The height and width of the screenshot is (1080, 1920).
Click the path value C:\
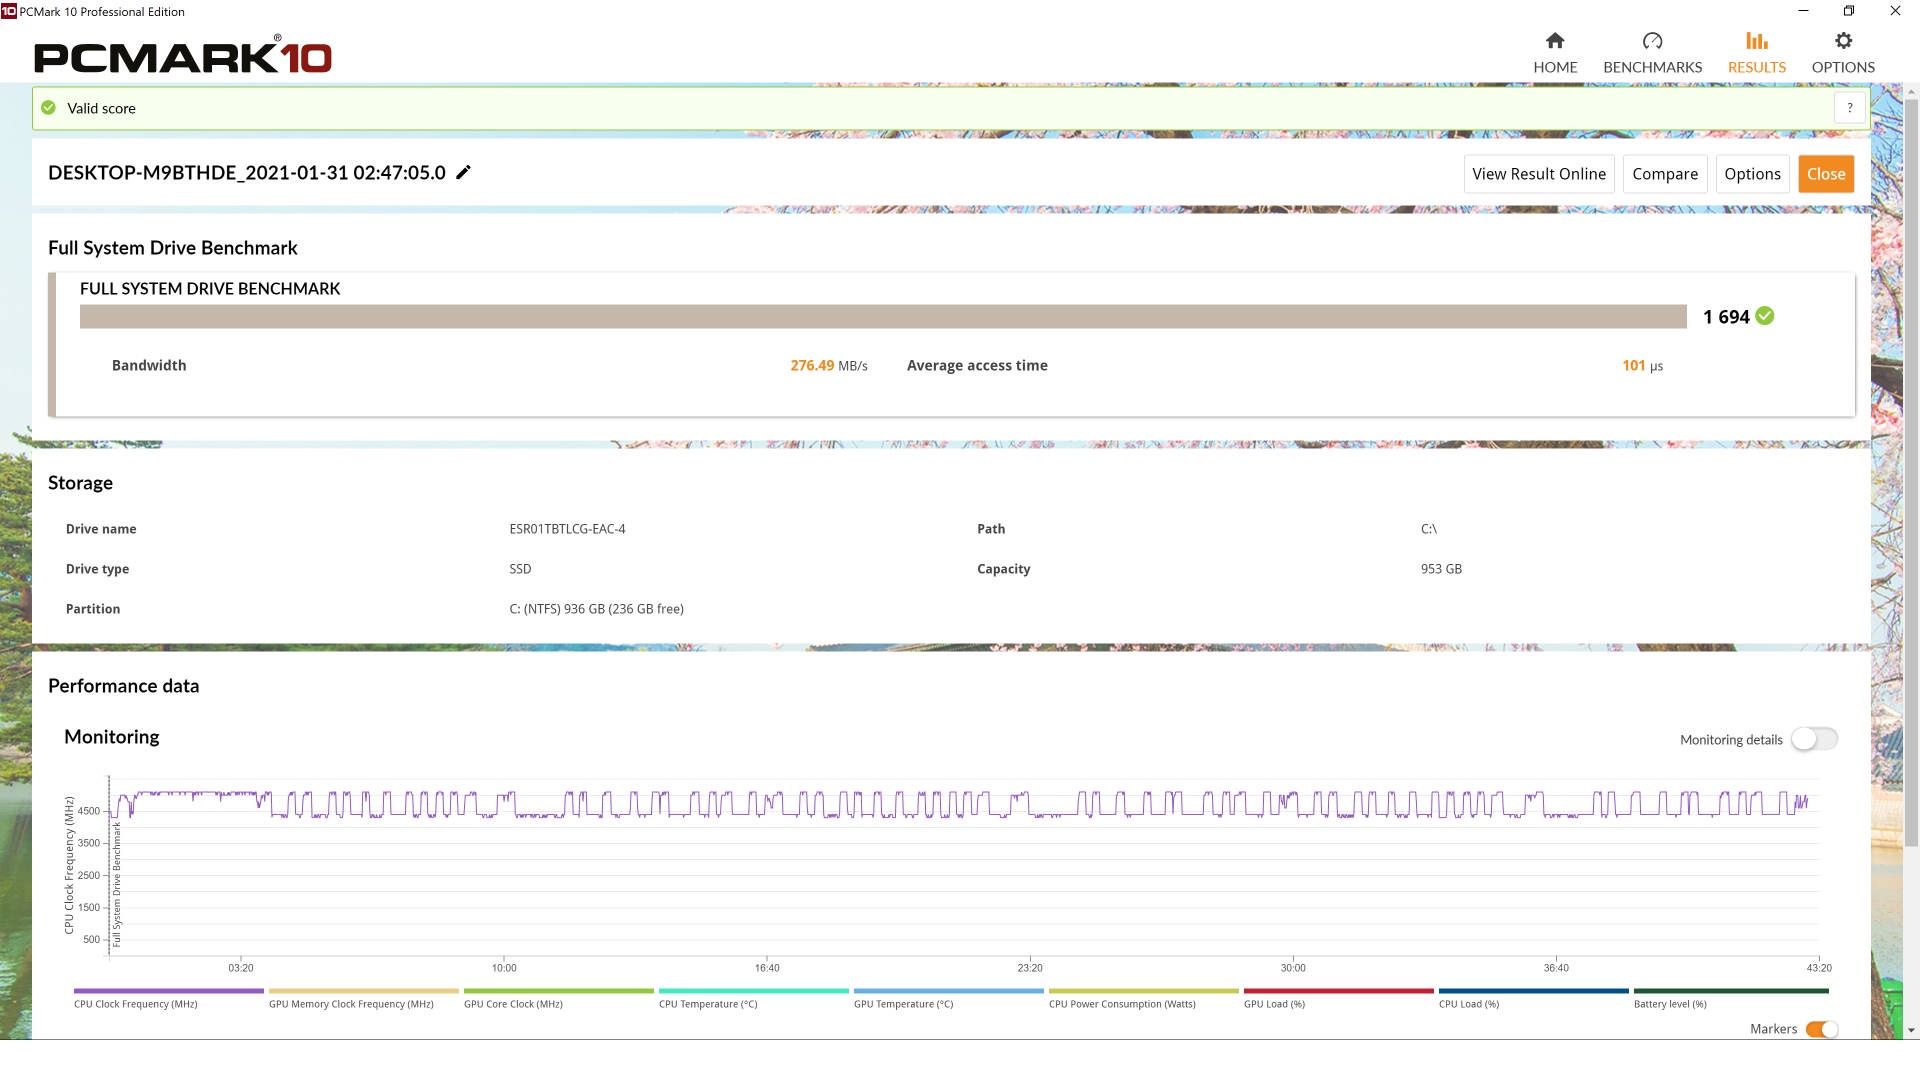(x=1428, y=529)
